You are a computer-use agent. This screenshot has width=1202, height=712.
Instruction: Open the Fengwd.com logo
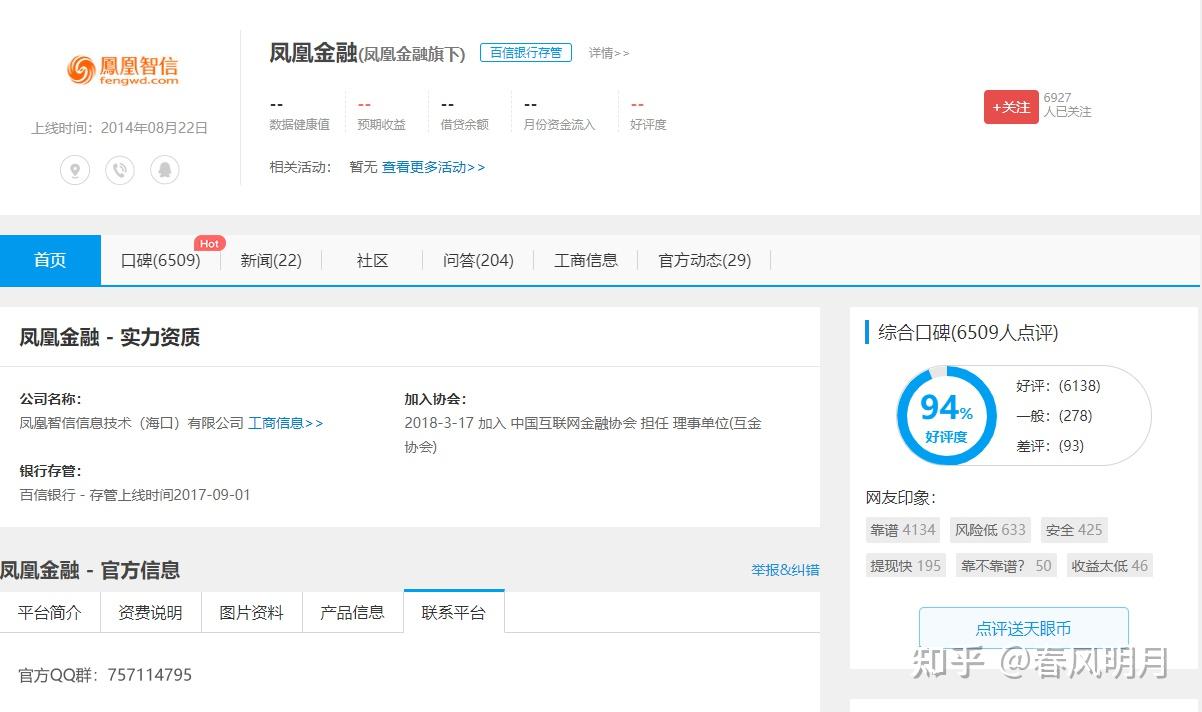coord(123,69)
